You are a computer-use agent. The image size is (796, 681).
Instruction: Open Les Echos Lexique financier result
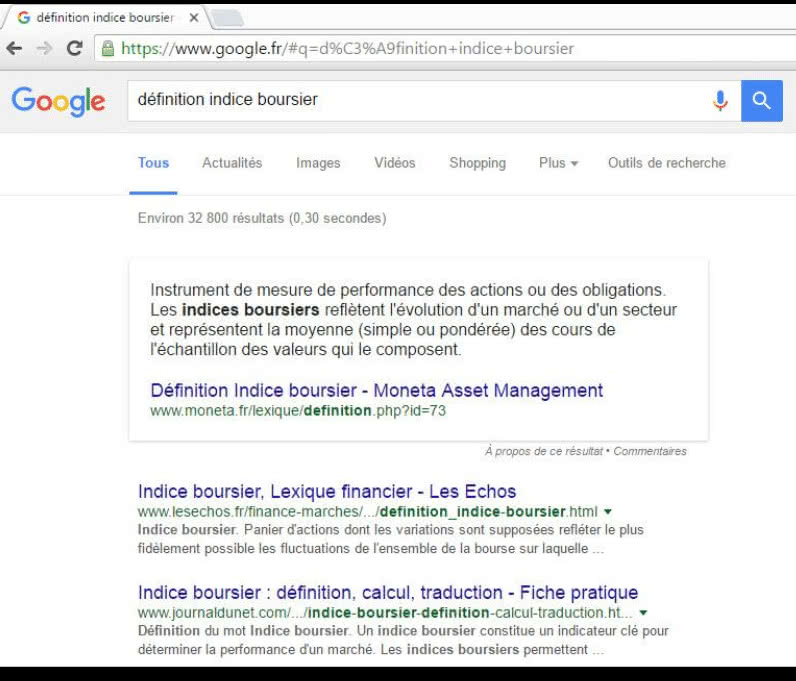(327, 492)
